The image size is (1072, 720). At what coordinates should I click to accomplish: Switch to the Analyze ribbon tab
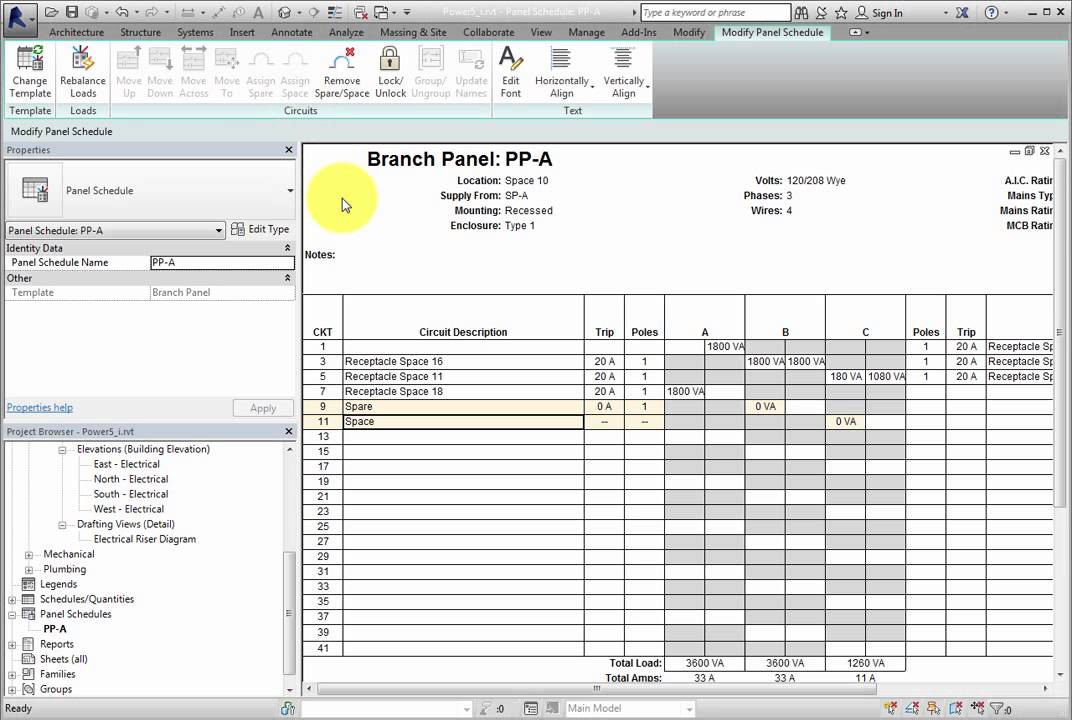(346, 32)
